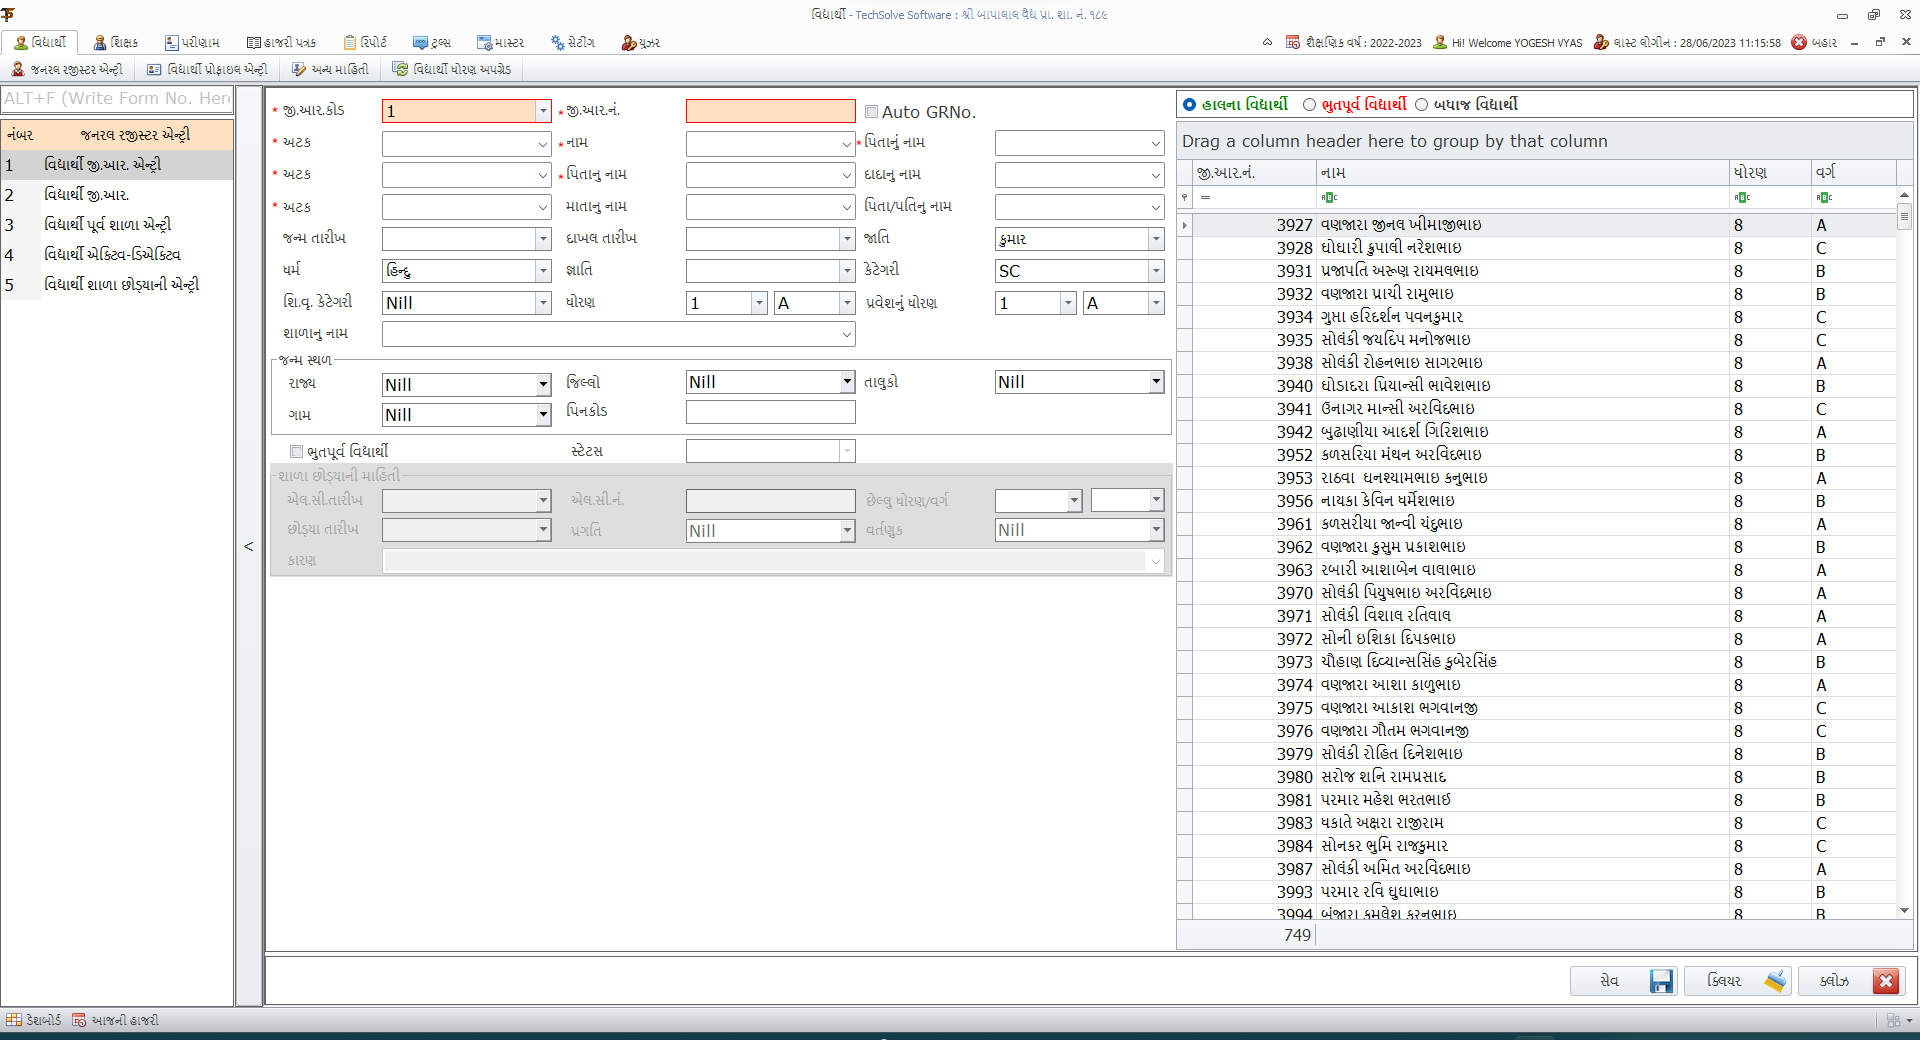Open the ધર્મ dropdown showing હિન્દુ
Viewport: 1920px width, 1040px height.
click(543, 271)
